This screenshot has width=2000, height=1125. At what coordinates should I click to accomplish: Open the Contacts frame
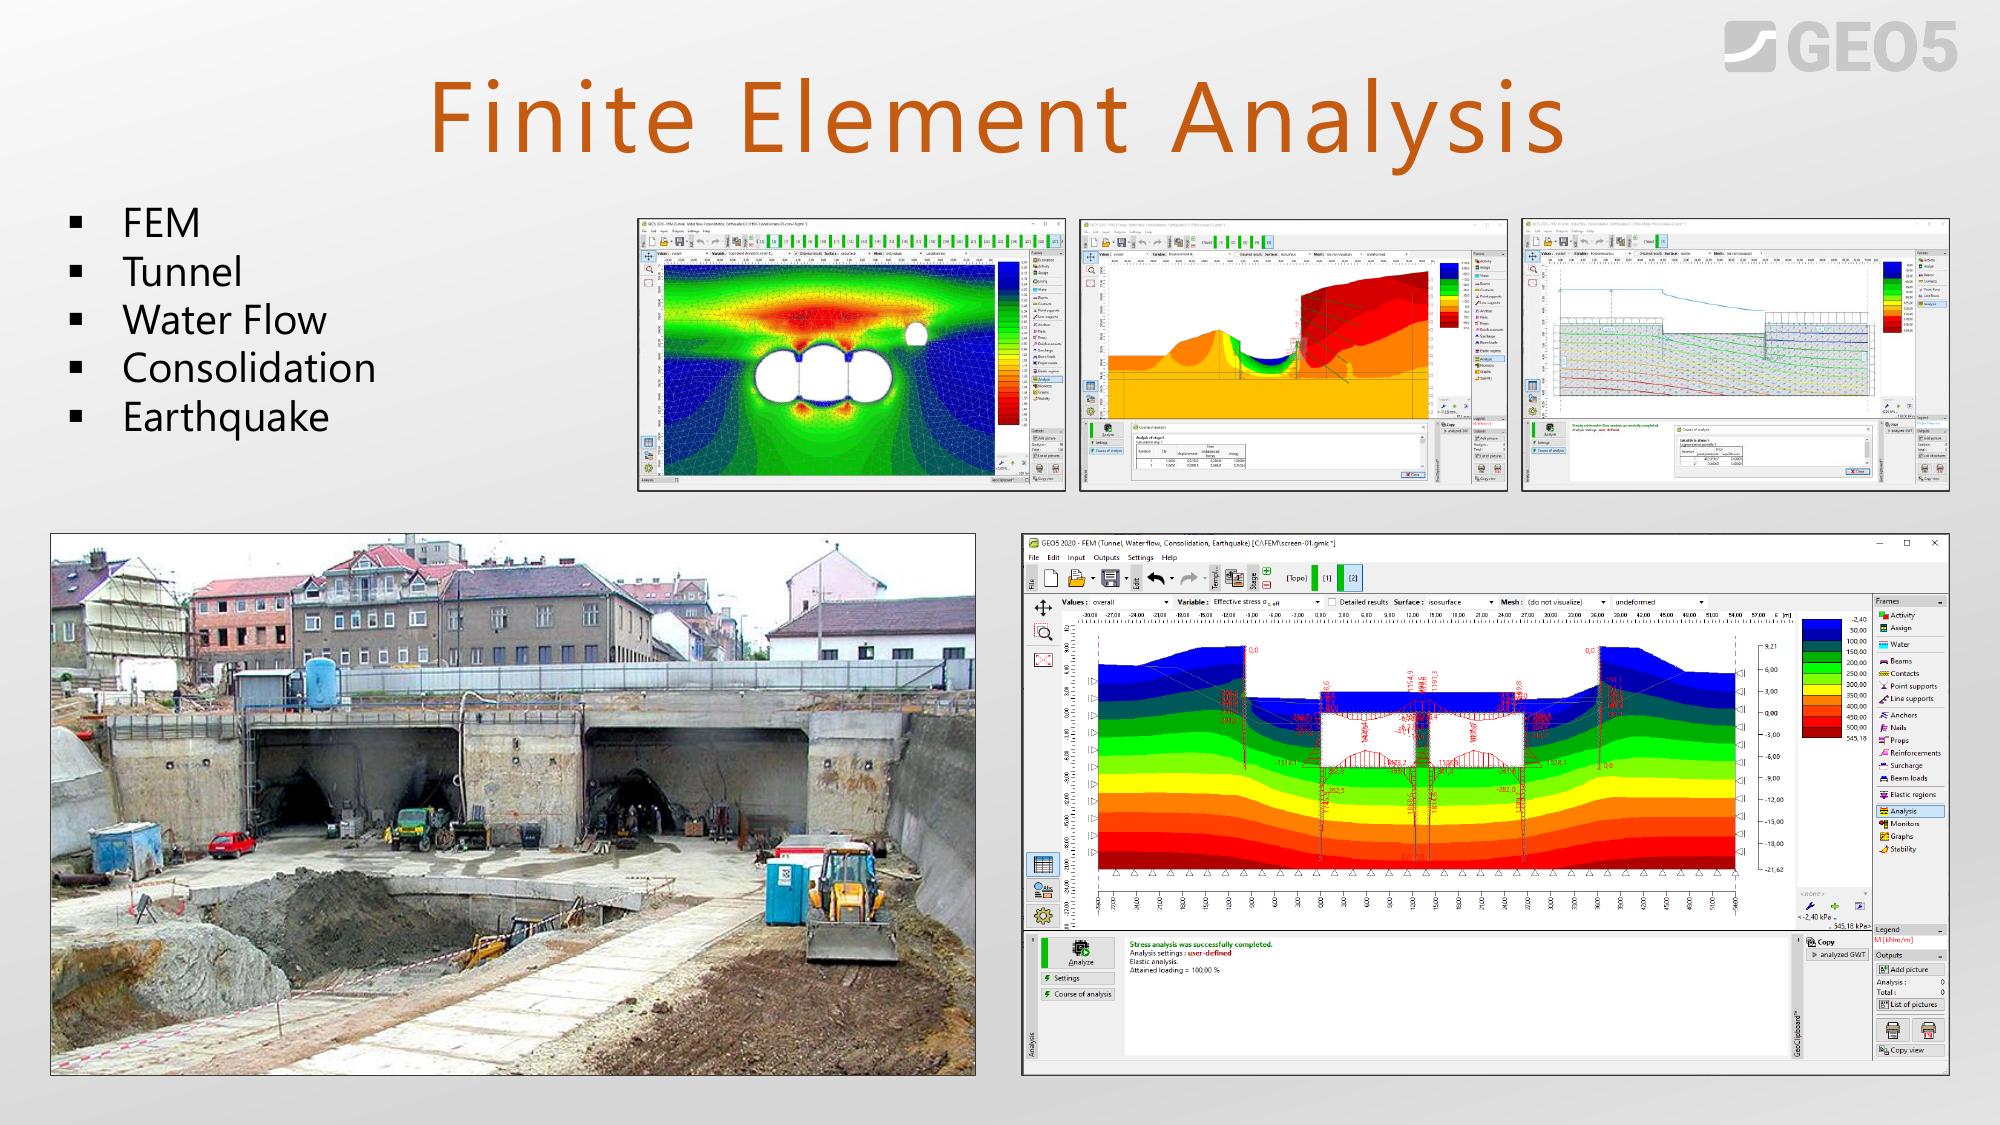1910,674
